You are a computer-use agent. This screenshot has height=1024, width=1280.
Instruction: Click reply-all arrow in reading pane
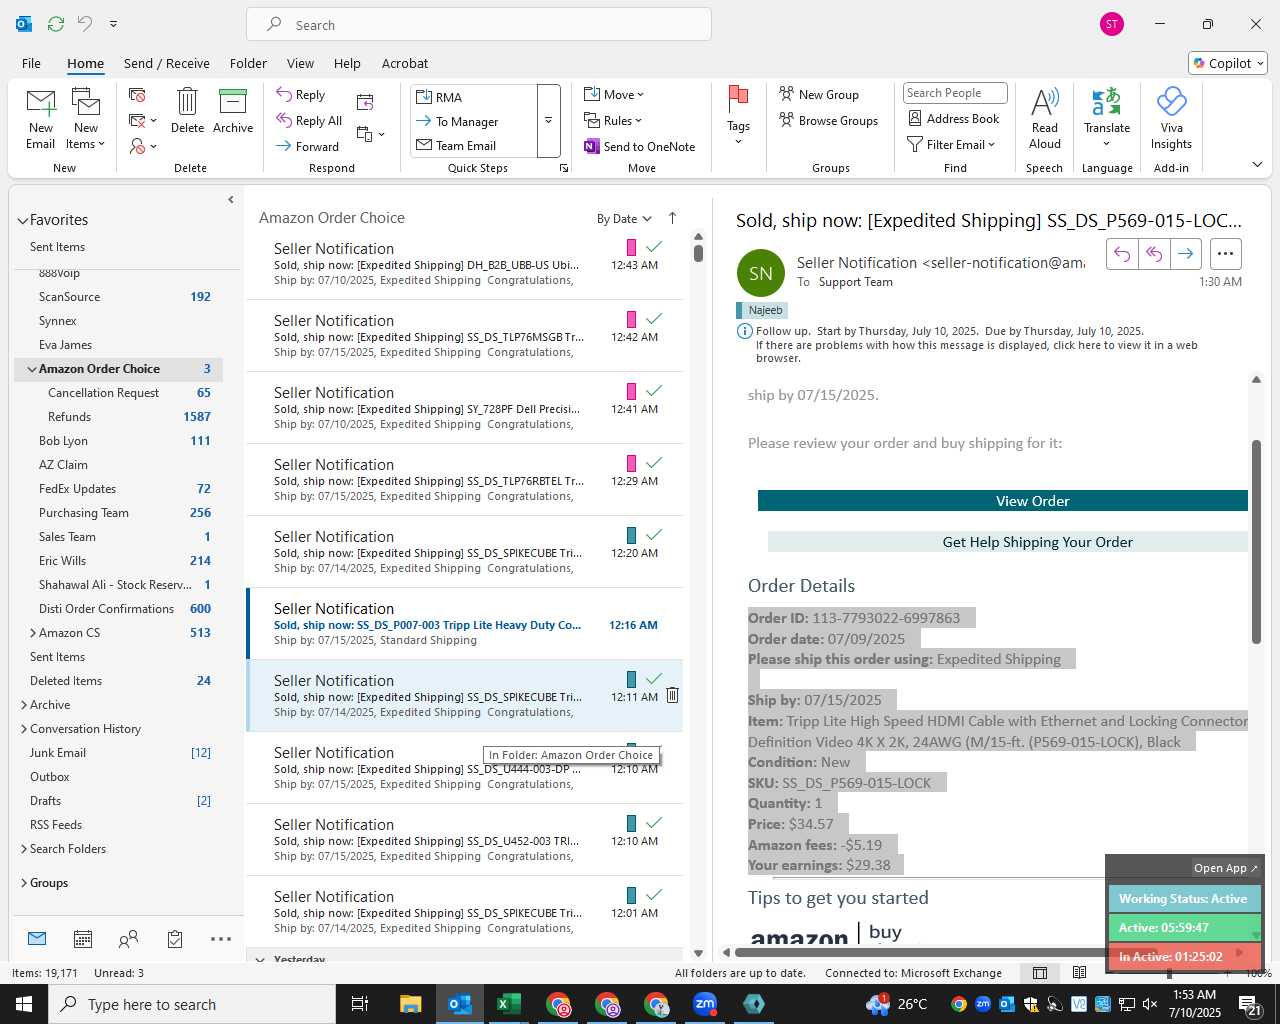[1154, 254]
